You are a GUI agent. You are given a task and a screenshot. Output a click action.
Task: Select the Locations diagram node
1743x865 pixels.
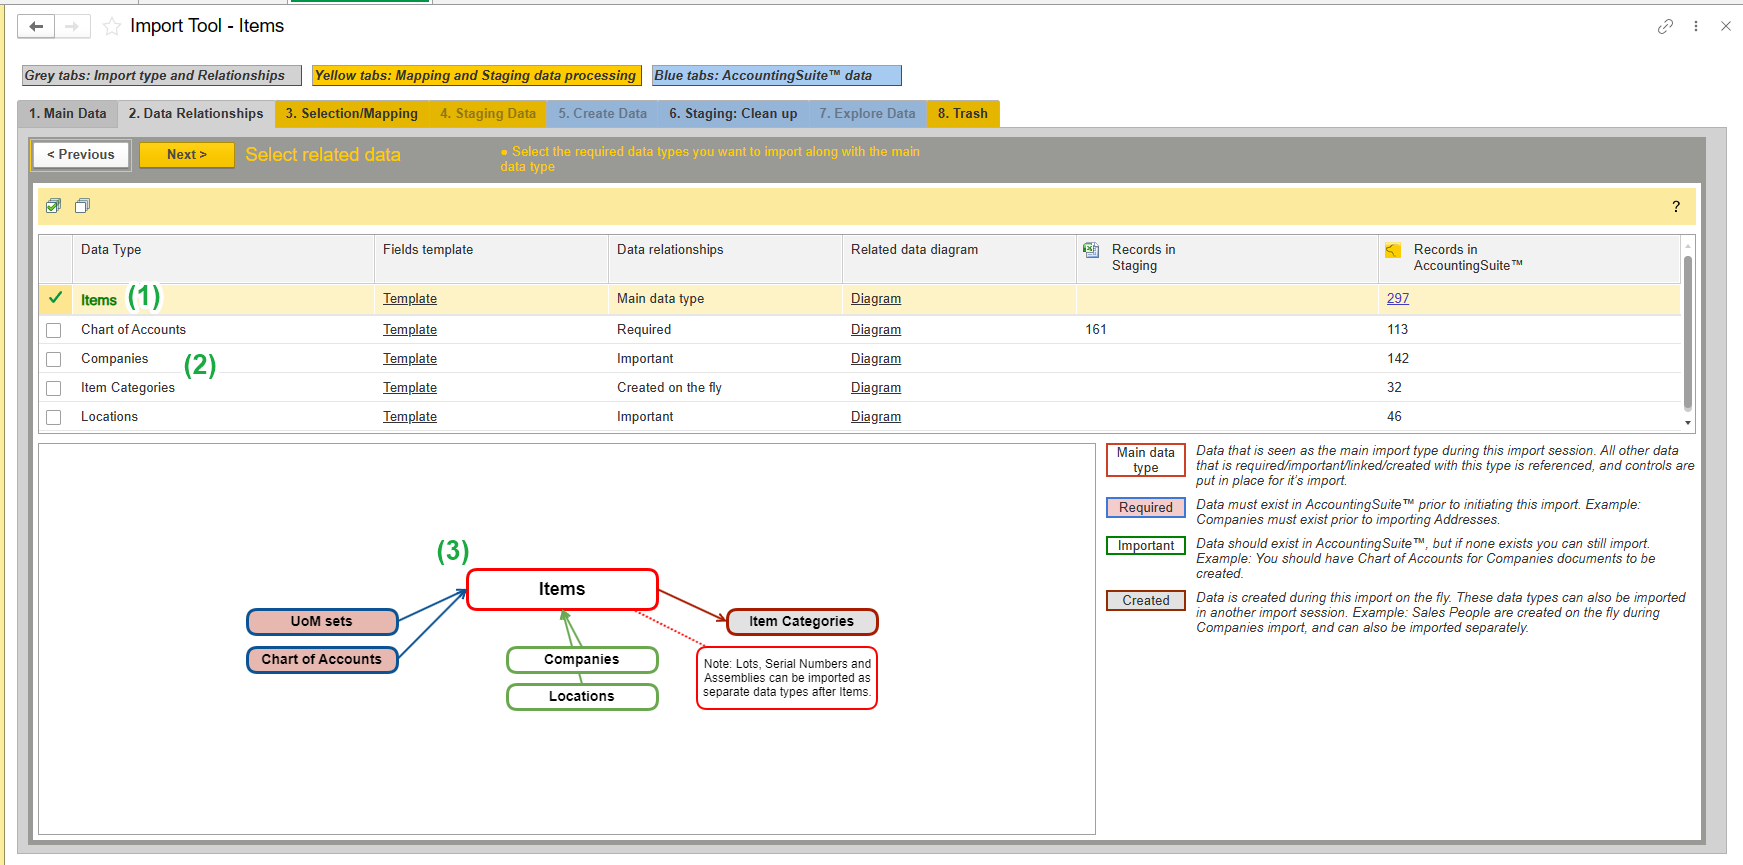582,697
